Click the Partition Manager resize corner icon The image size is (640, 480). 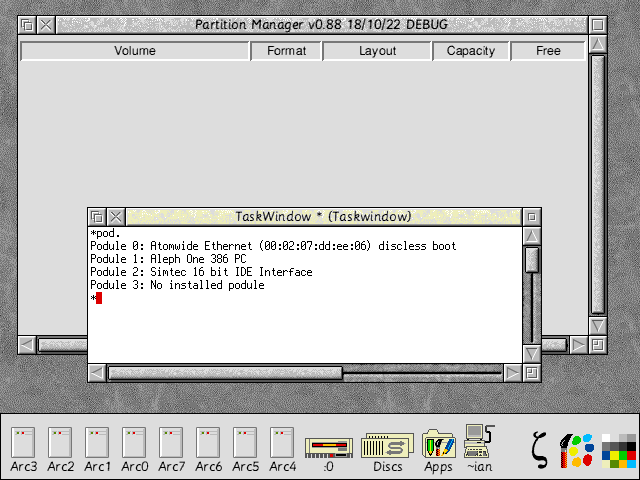pos(598,345)
